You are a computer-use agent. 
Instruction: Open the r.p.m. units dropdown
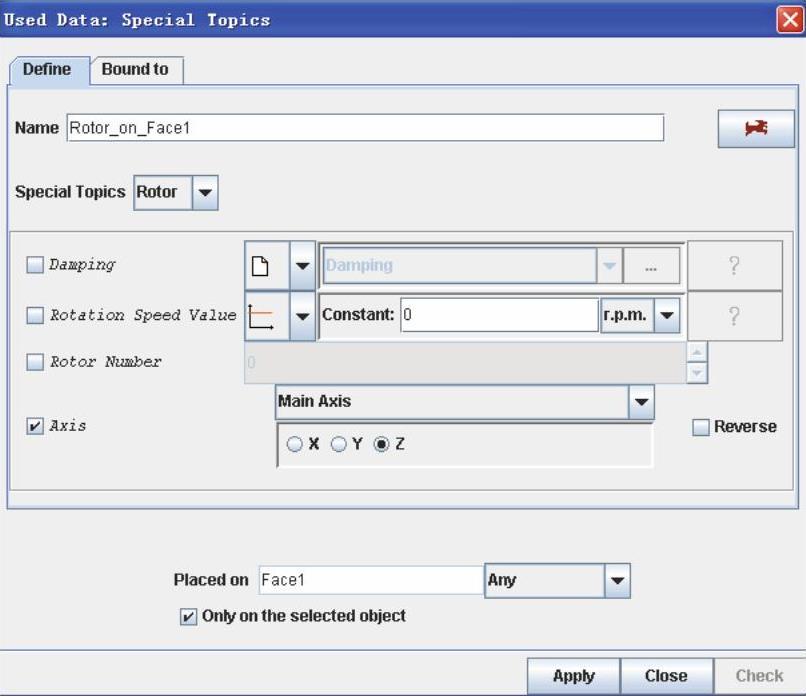click(667, 316)
